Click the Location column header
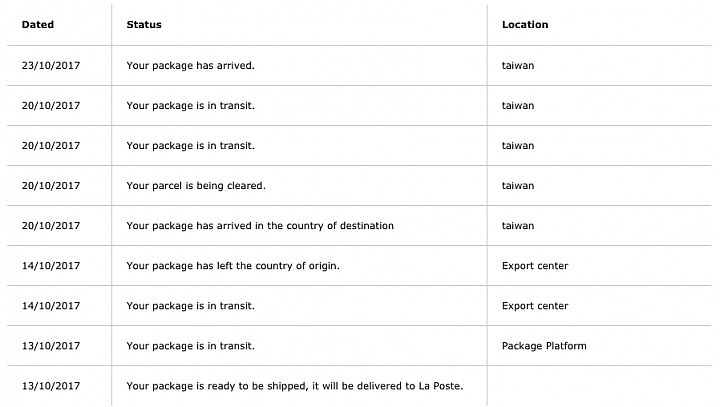The image size is (720, 407). point(525,25)
